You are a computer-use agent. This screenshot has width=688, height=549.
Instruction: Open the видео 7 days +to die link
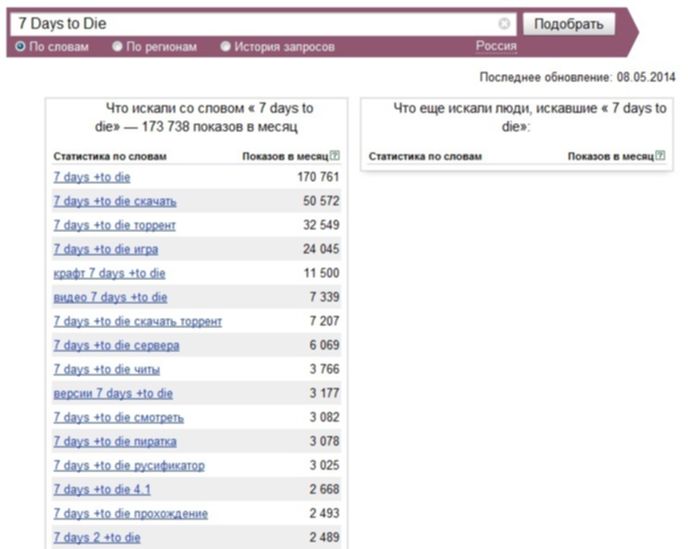(110, 298)
